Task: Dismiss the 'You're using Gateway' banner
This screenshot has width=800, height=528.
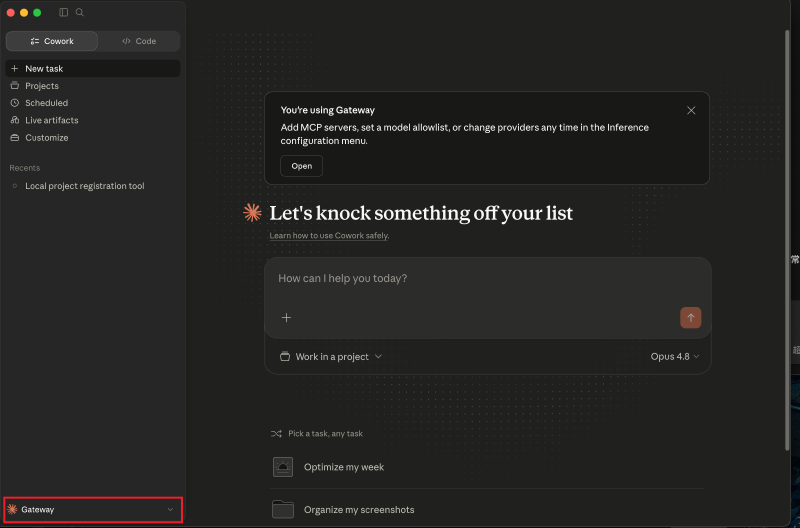Action: (691, 110)
